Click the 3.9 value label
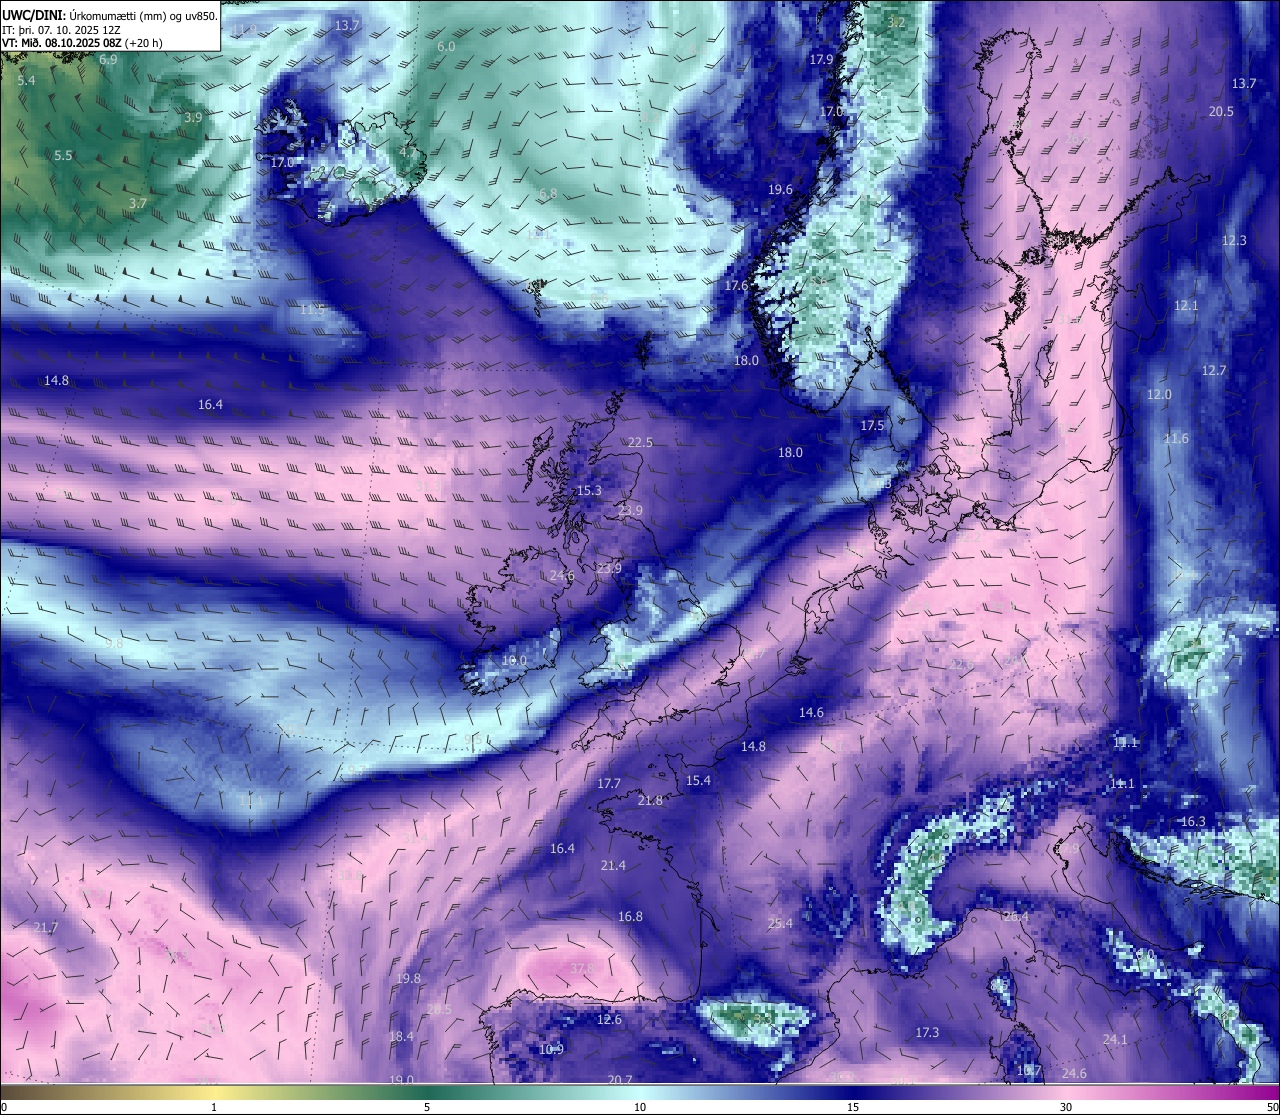 pos(193,118)
